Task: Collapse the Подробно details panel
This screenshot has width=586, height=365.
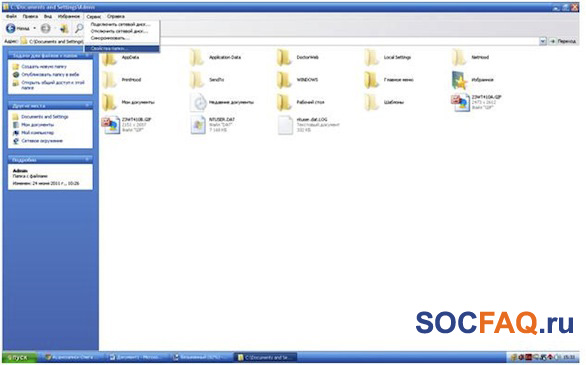Action: click(x=88, y=160)
